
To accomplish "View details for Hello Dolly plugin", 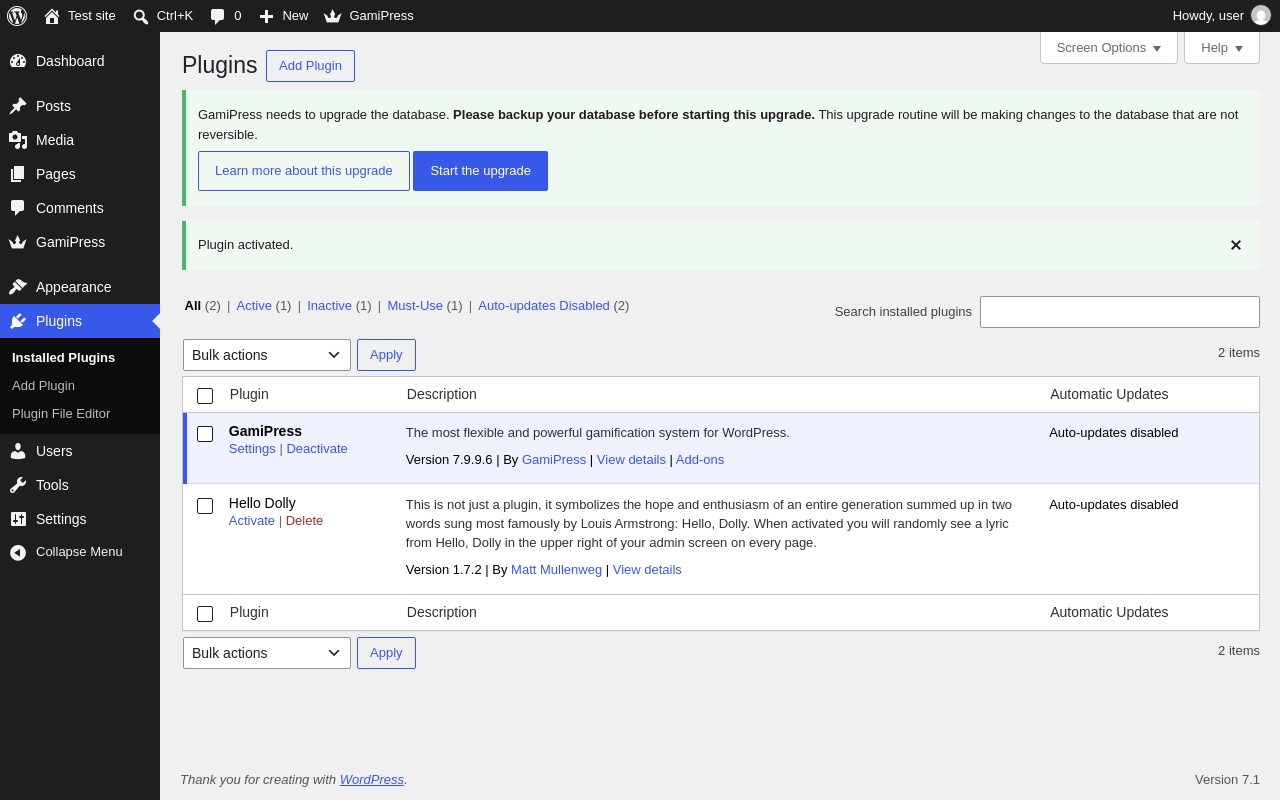I will tap(647, 570).
